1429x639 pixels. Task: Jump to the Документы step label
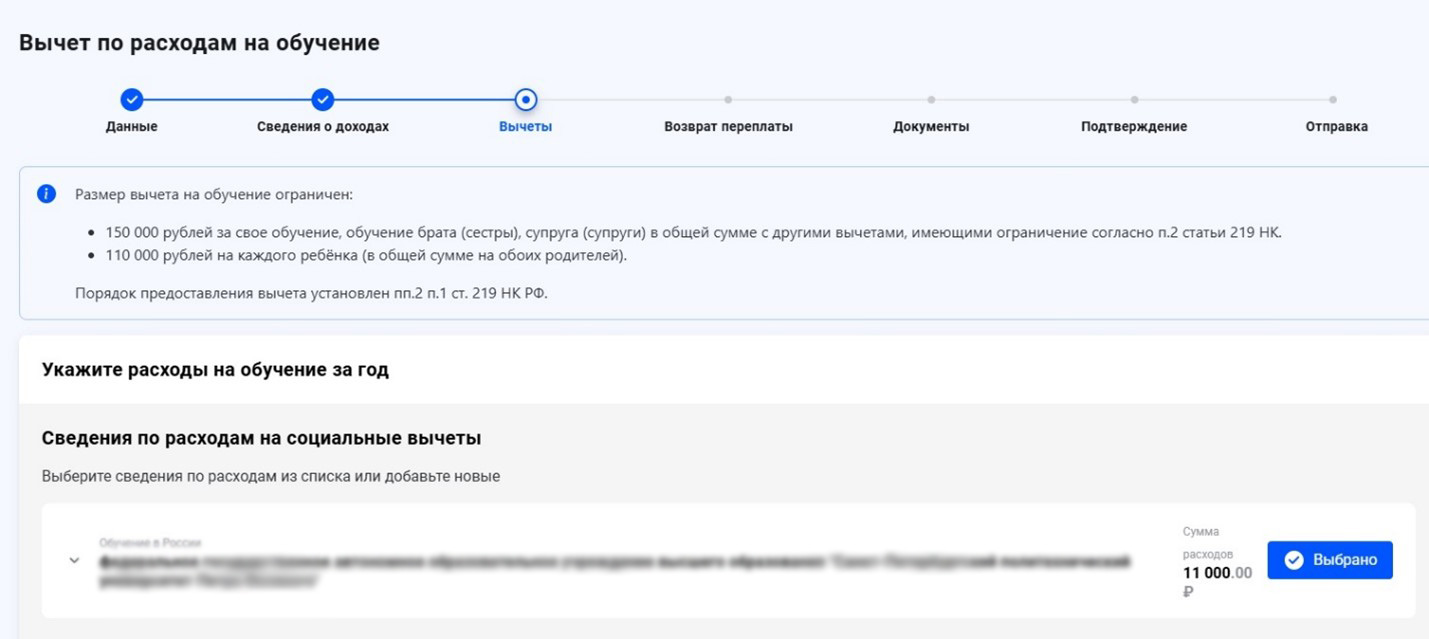coord(931,127)
